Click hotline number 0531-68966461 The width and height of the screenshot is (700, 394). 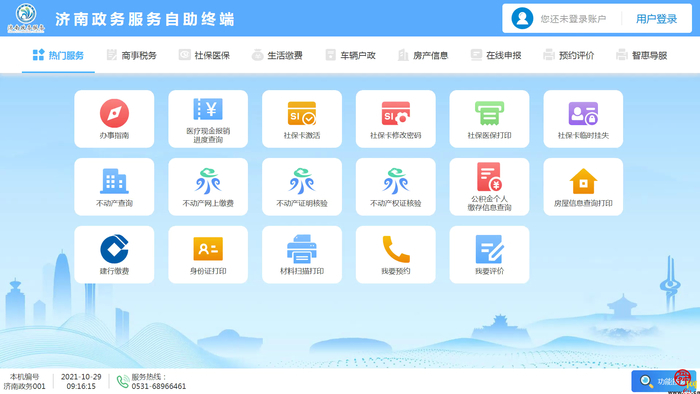click(x=158, y=386)
